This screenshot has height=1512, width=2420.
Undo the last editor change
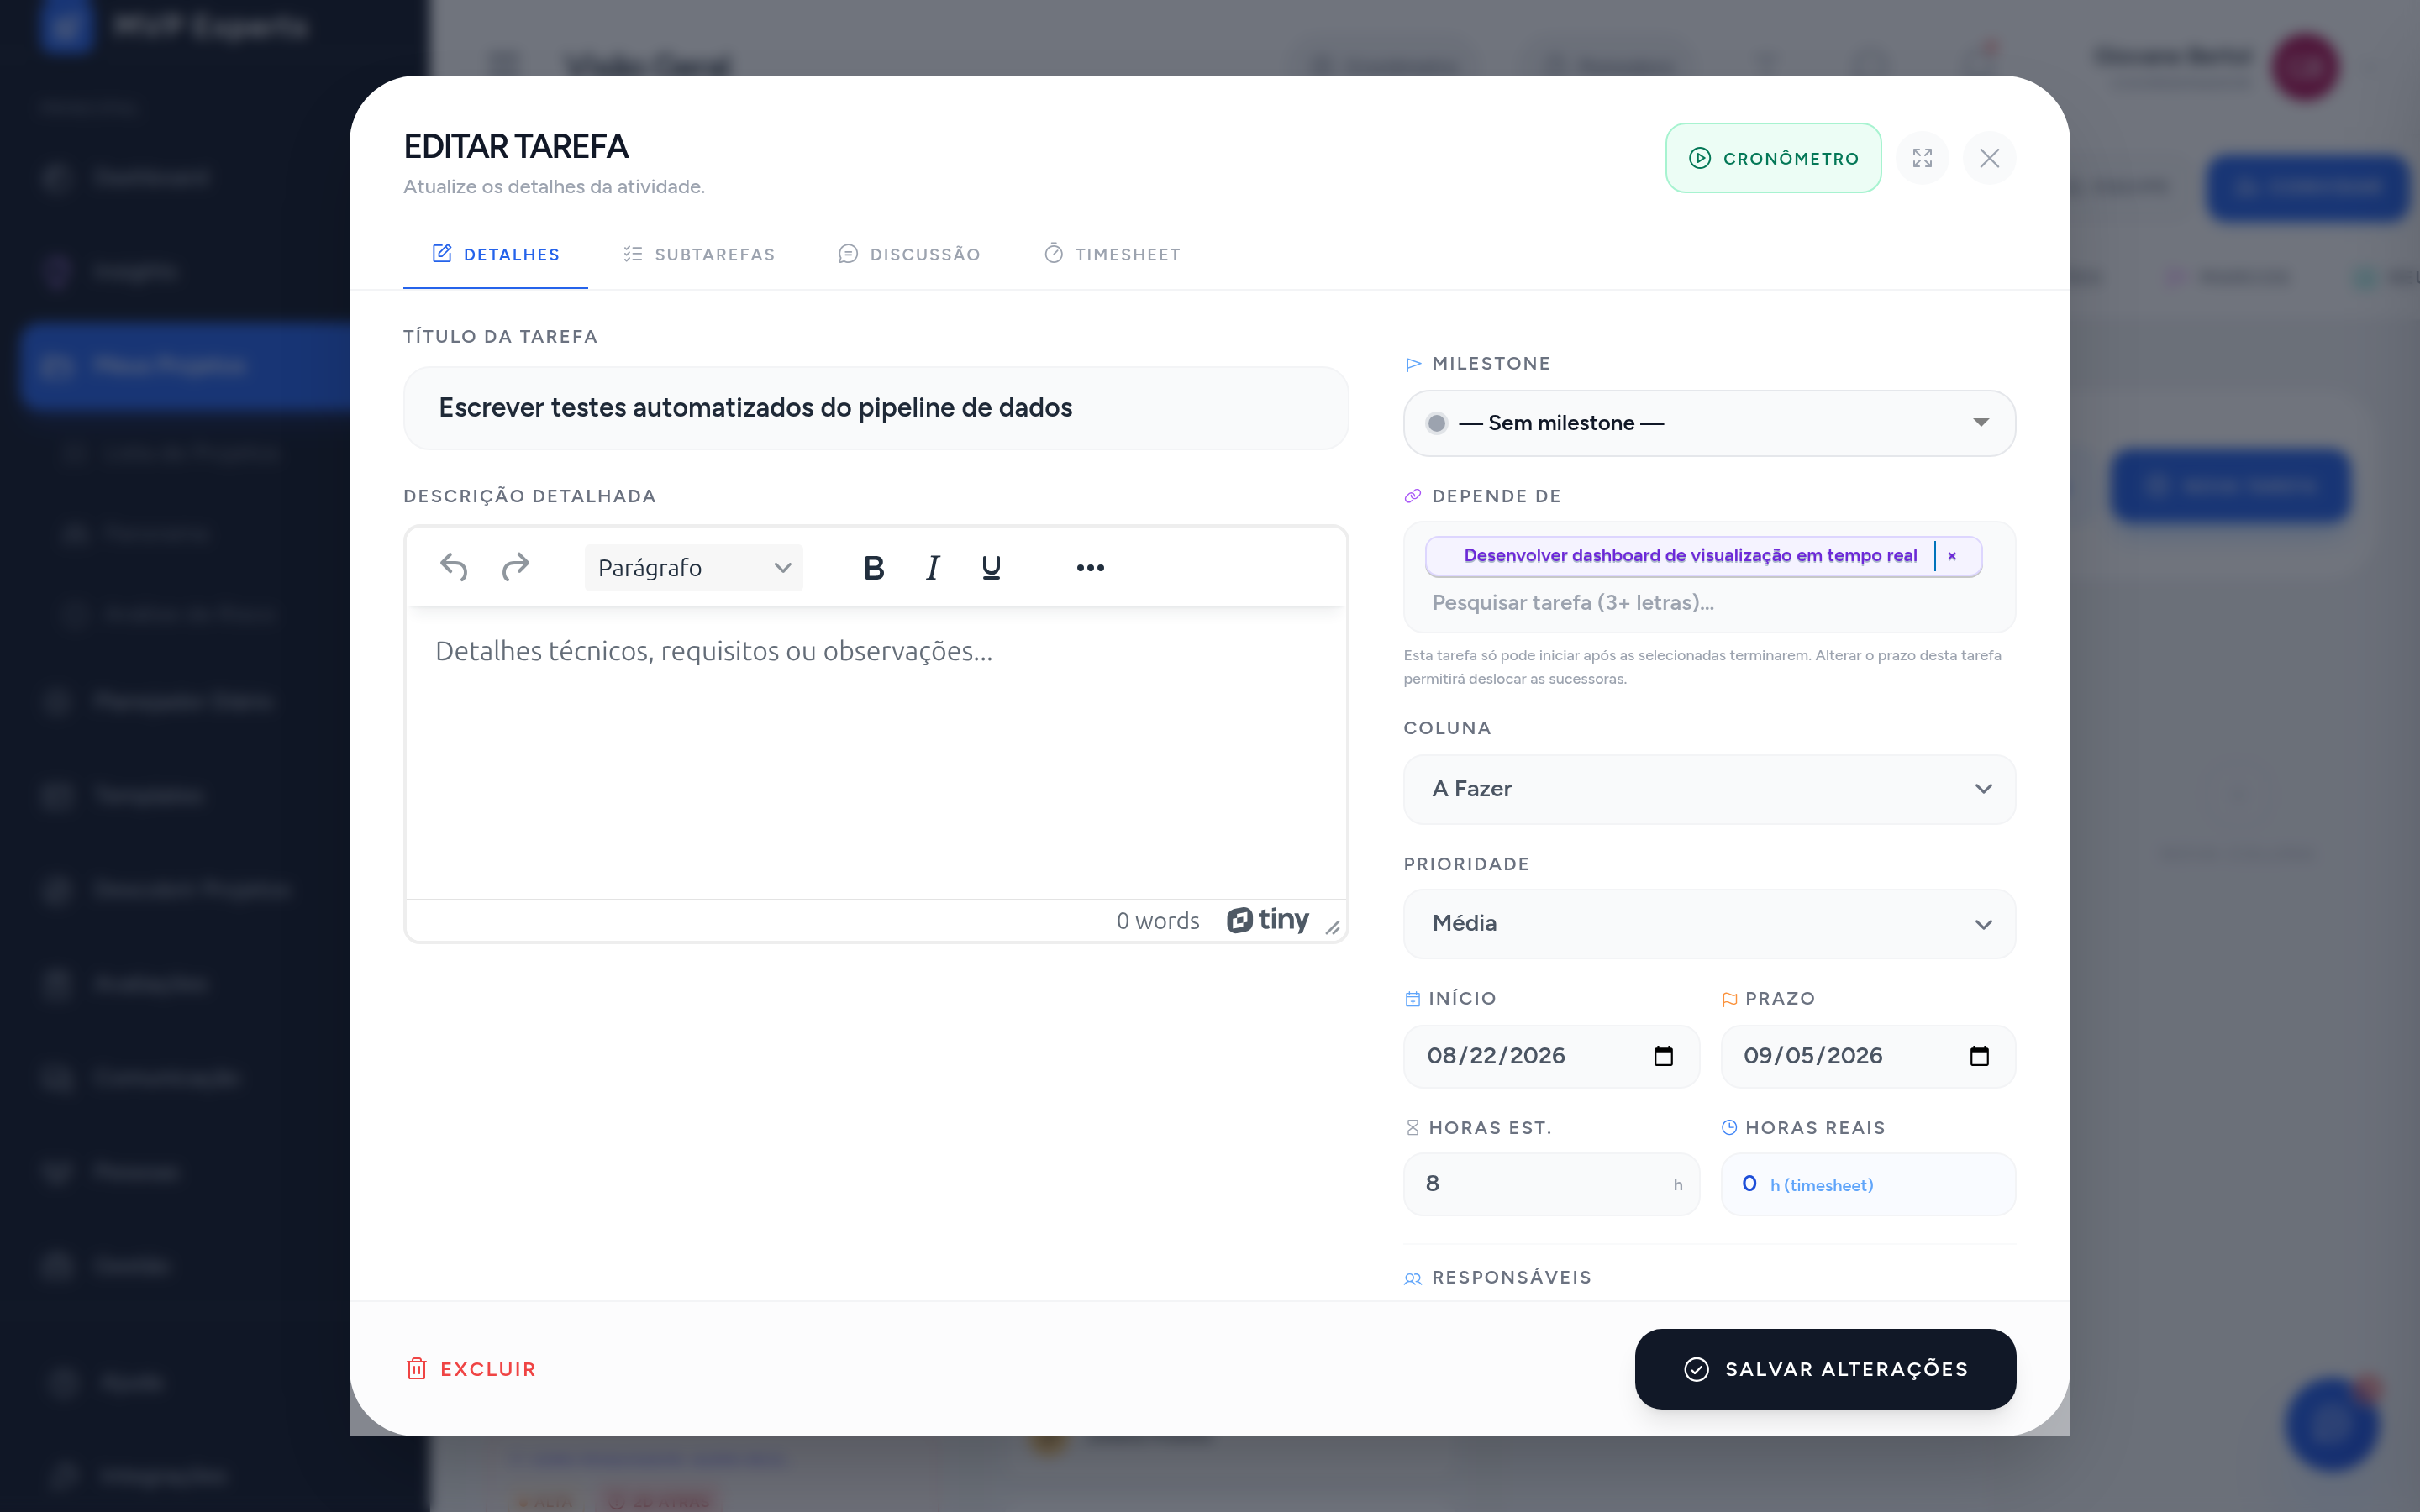tap(453, 567)
